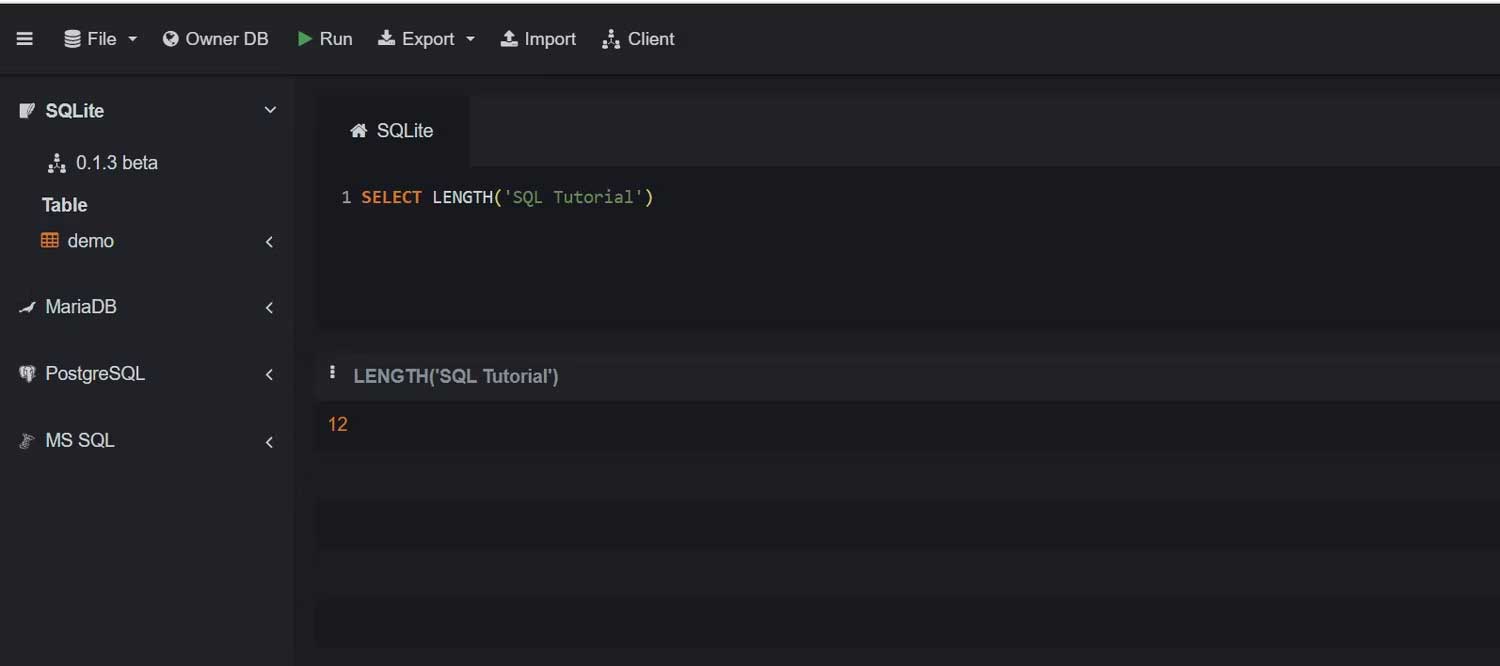Collapse the SQLite section in the sidebar
This screenshot has height=666, width=1500.
click(269, 110)
